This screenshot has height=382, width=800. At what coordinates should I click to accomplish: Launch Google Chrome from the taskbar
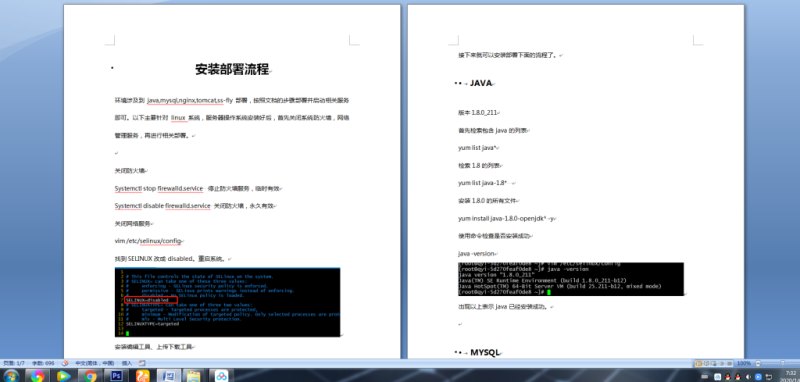point(90,376)
